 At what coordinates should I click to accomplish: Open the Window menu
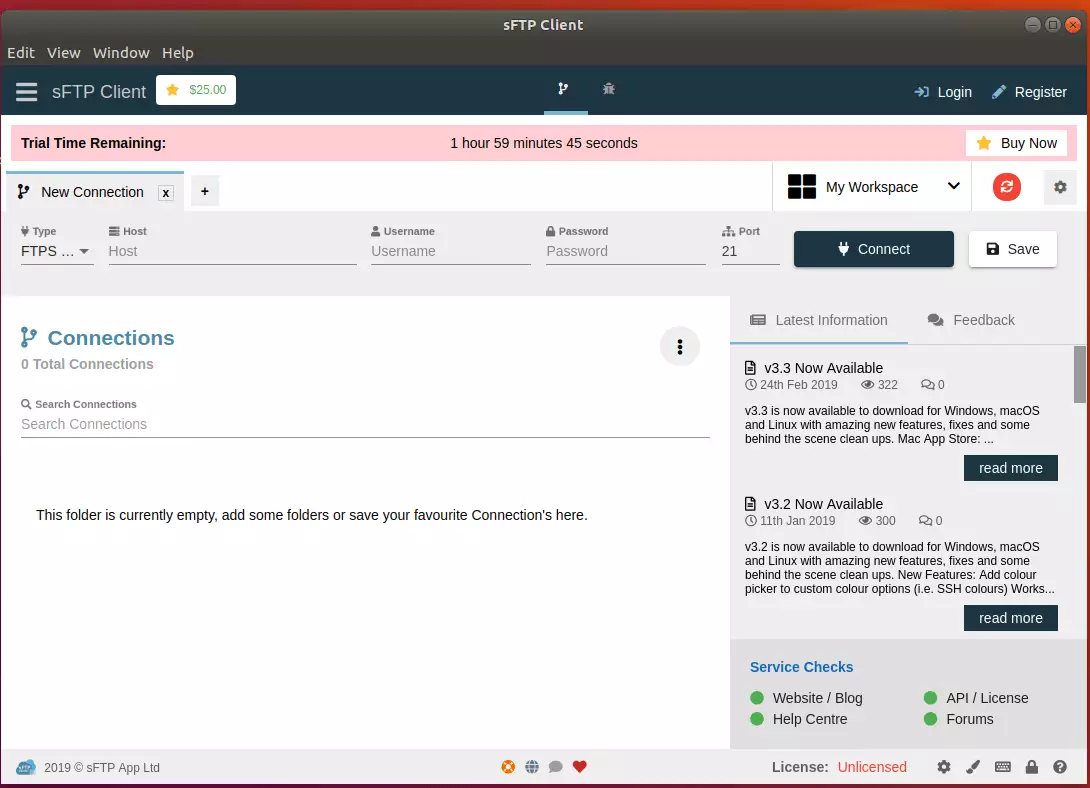121,53
